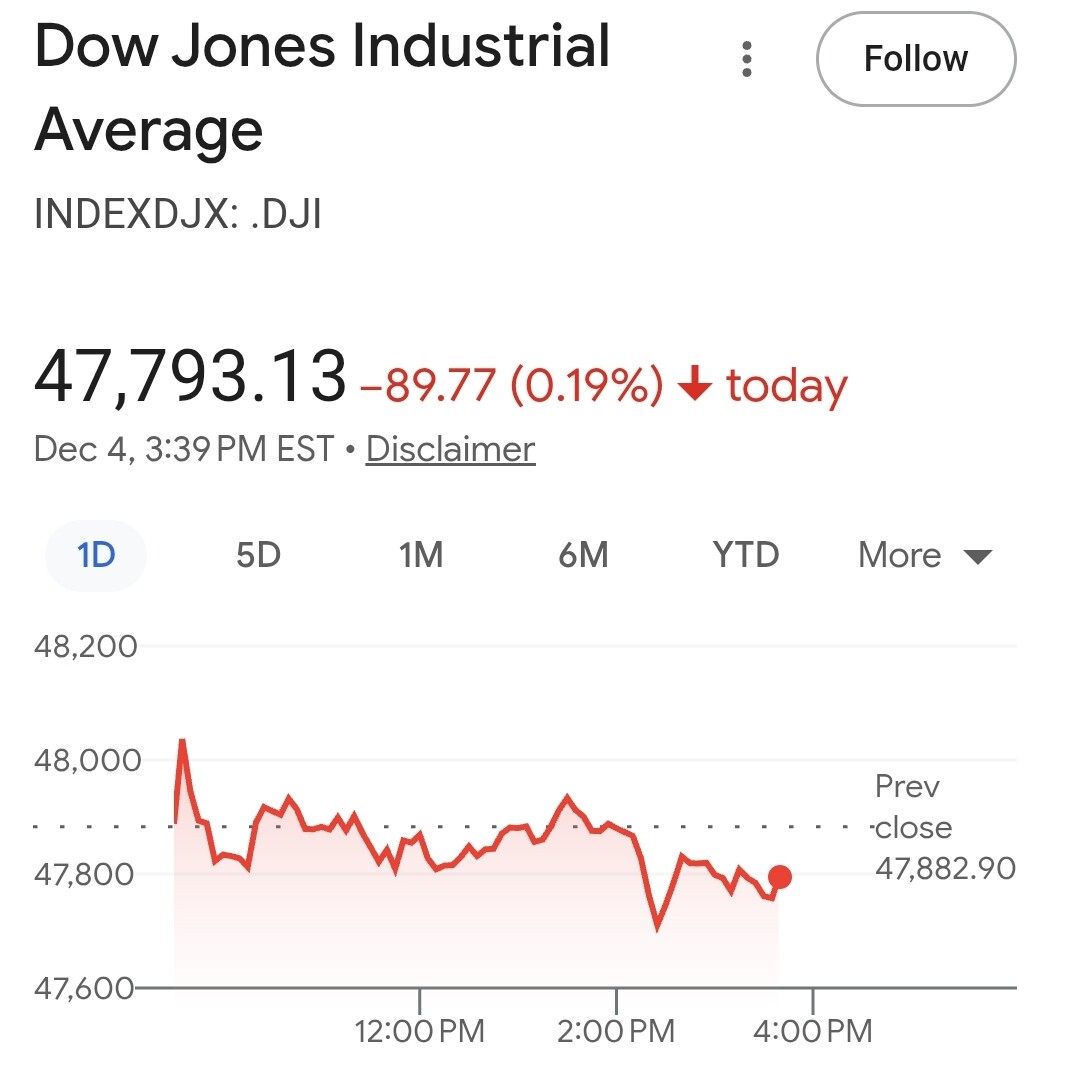
Task: Click the red current-price dot on chart
Action: click(x=780, y=877)
